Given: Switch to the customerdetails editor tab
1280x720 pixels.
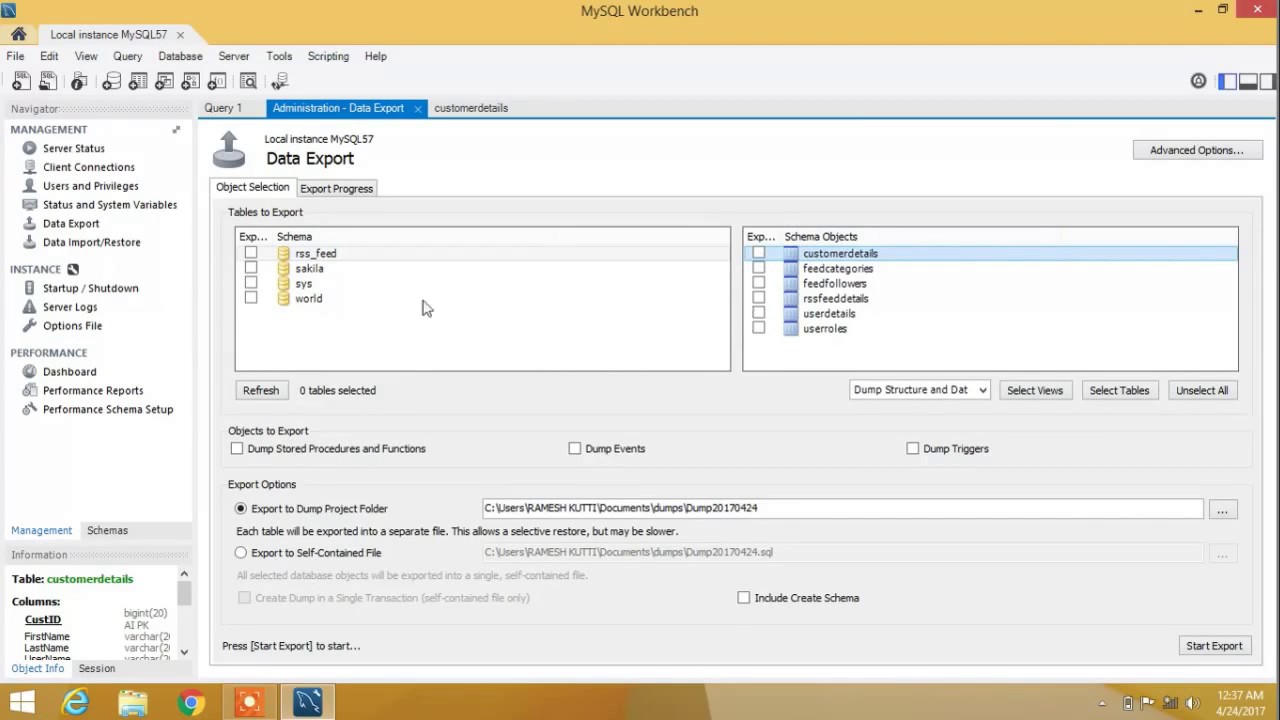Looking at the screenshot, I should (471, 108).
